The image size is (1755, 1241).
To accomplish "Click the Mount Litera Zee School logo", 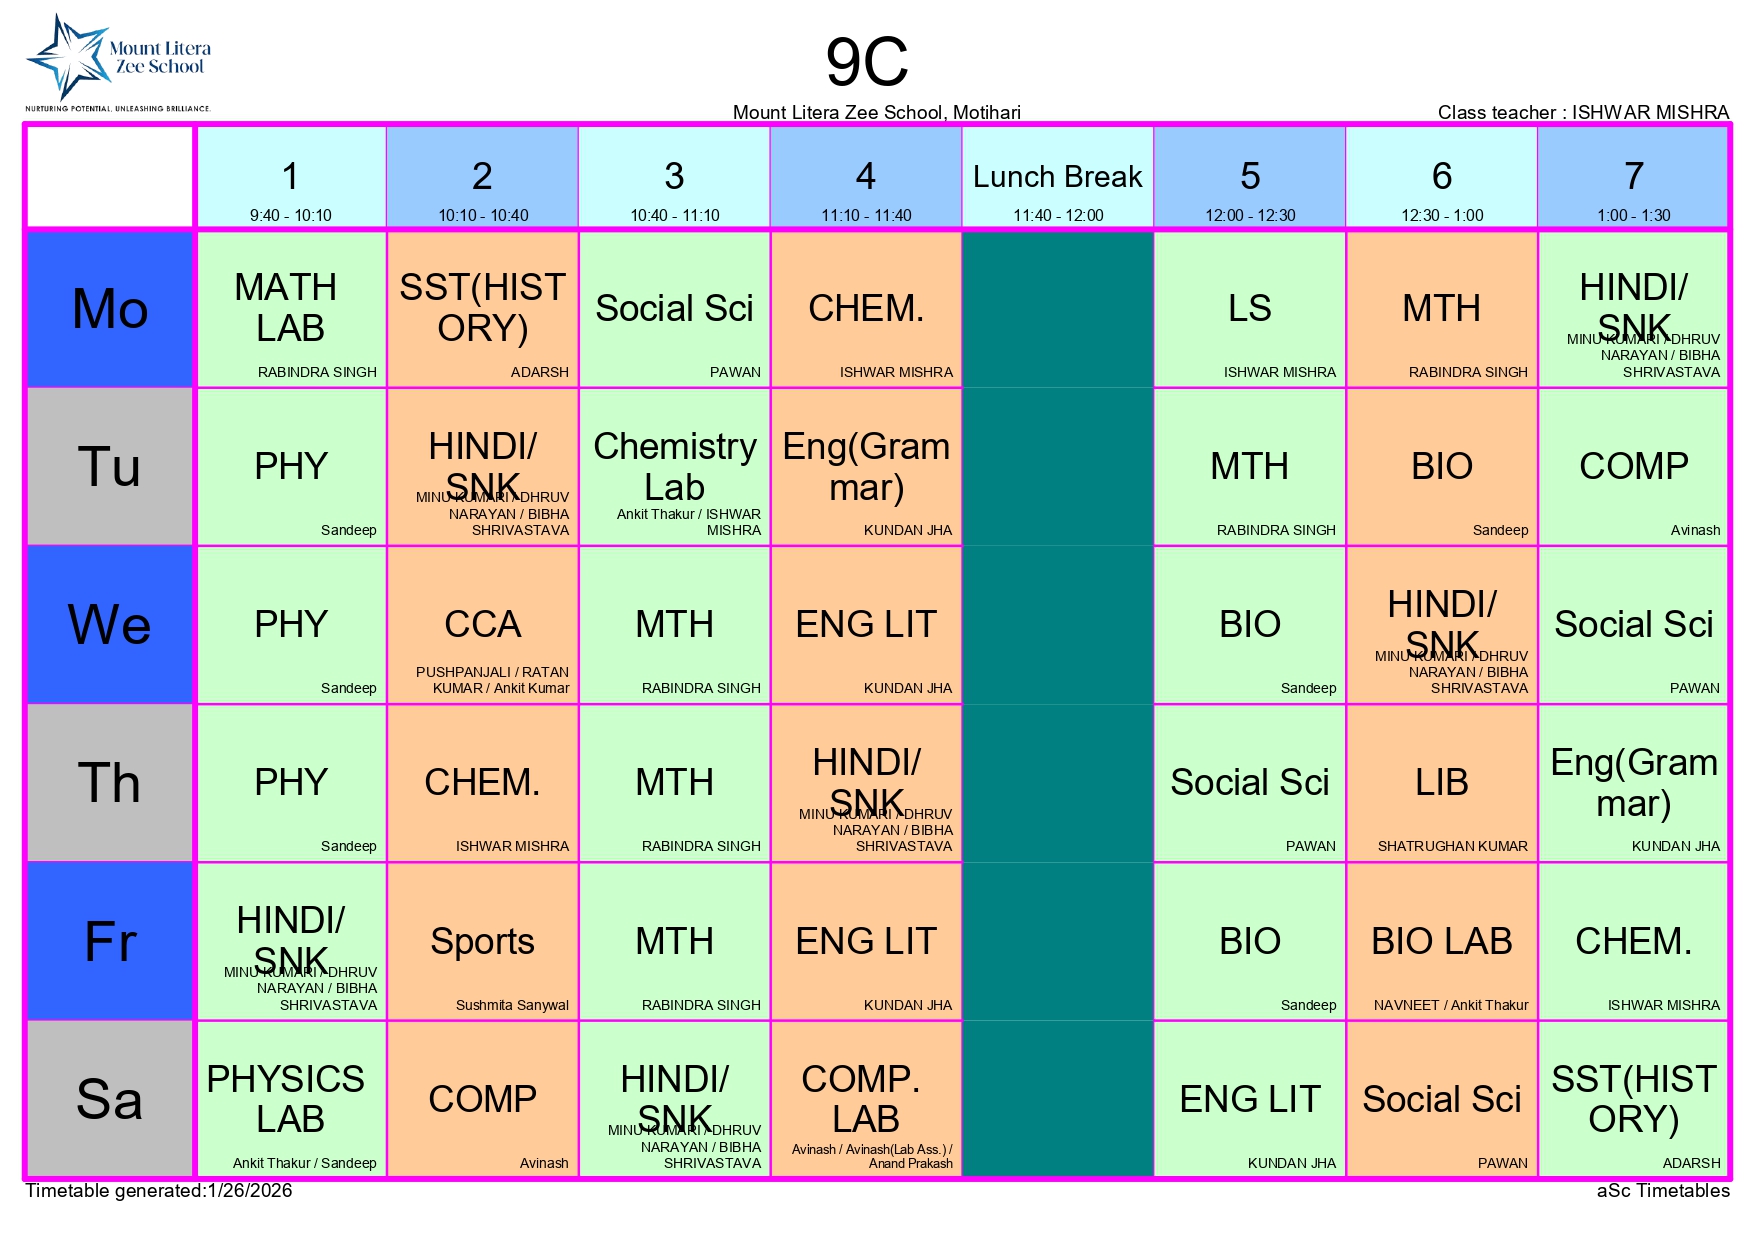I will (117, 62).
